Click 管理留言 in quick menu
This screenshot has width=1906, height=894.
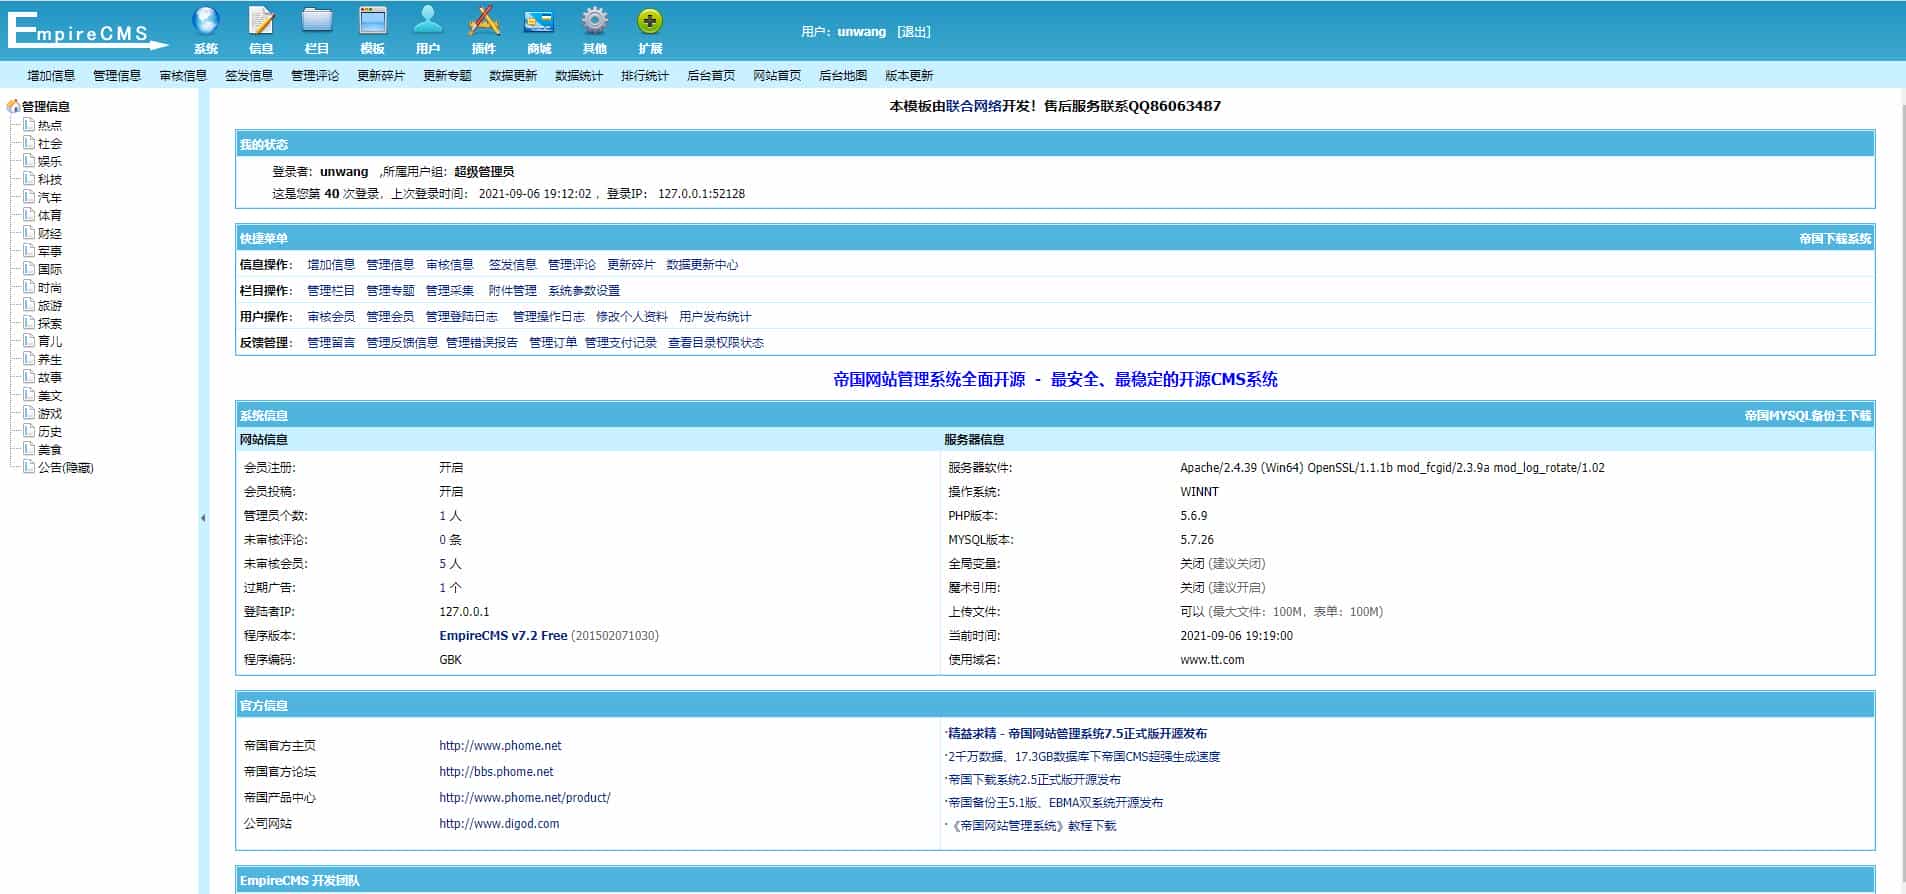(x=331, y=343)
